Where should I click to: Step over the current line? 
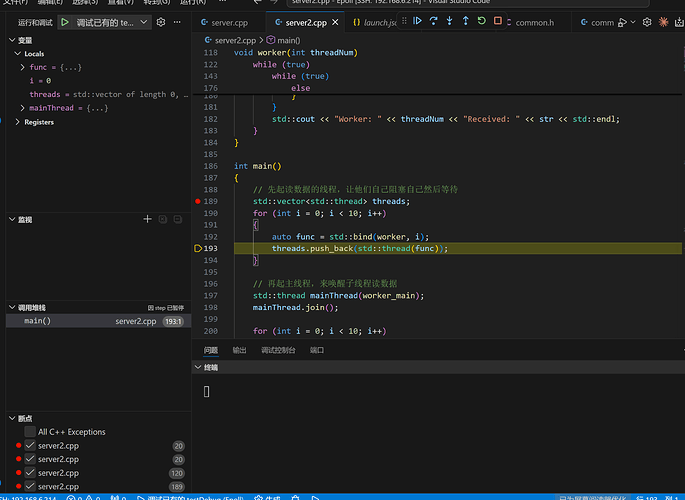click(x=433, y=21)
